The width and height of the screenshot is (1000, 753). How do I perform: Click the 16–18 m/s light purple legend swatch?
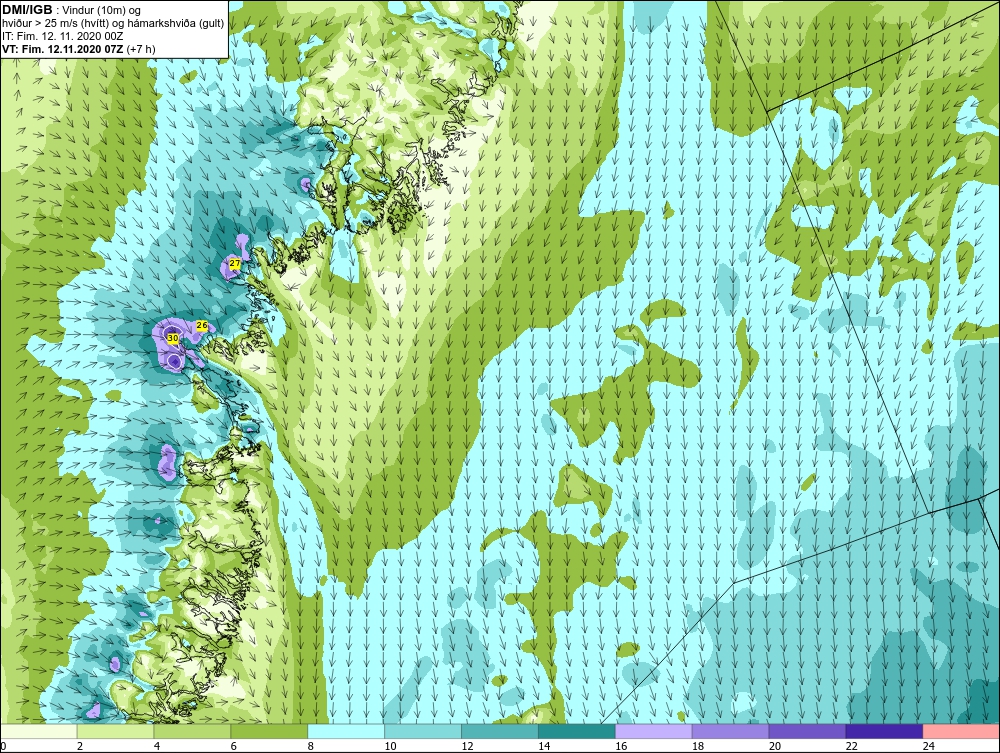[654, 731]
